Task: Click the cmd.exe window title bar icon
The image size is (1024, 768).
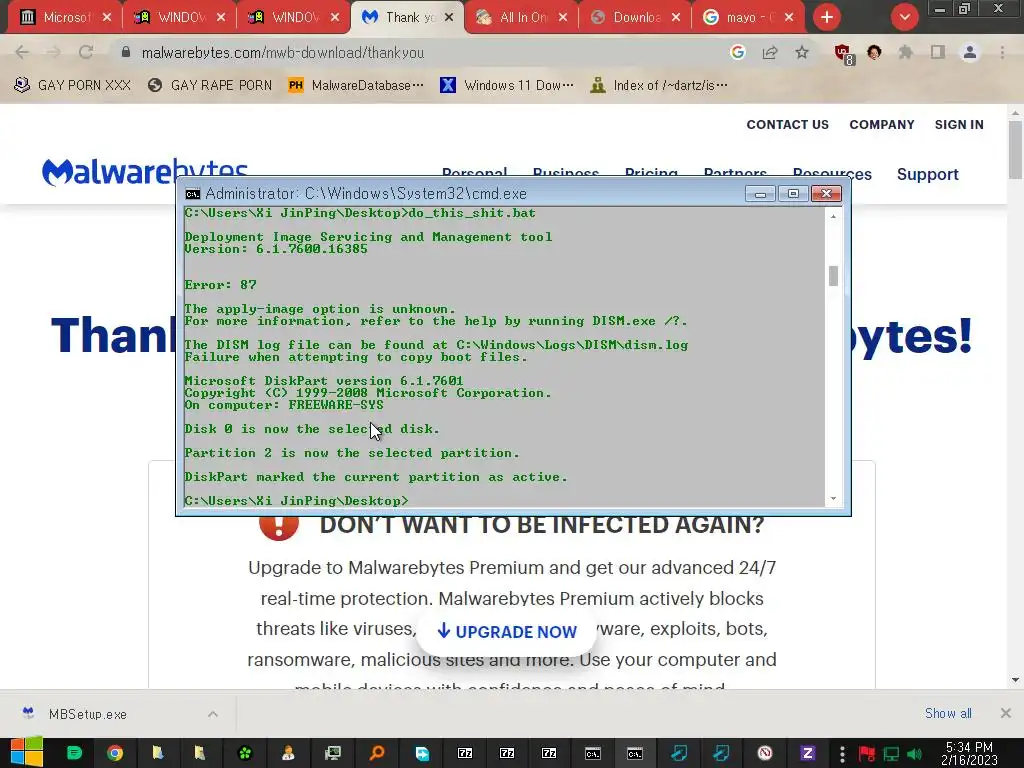Action: tap(193, 194)
